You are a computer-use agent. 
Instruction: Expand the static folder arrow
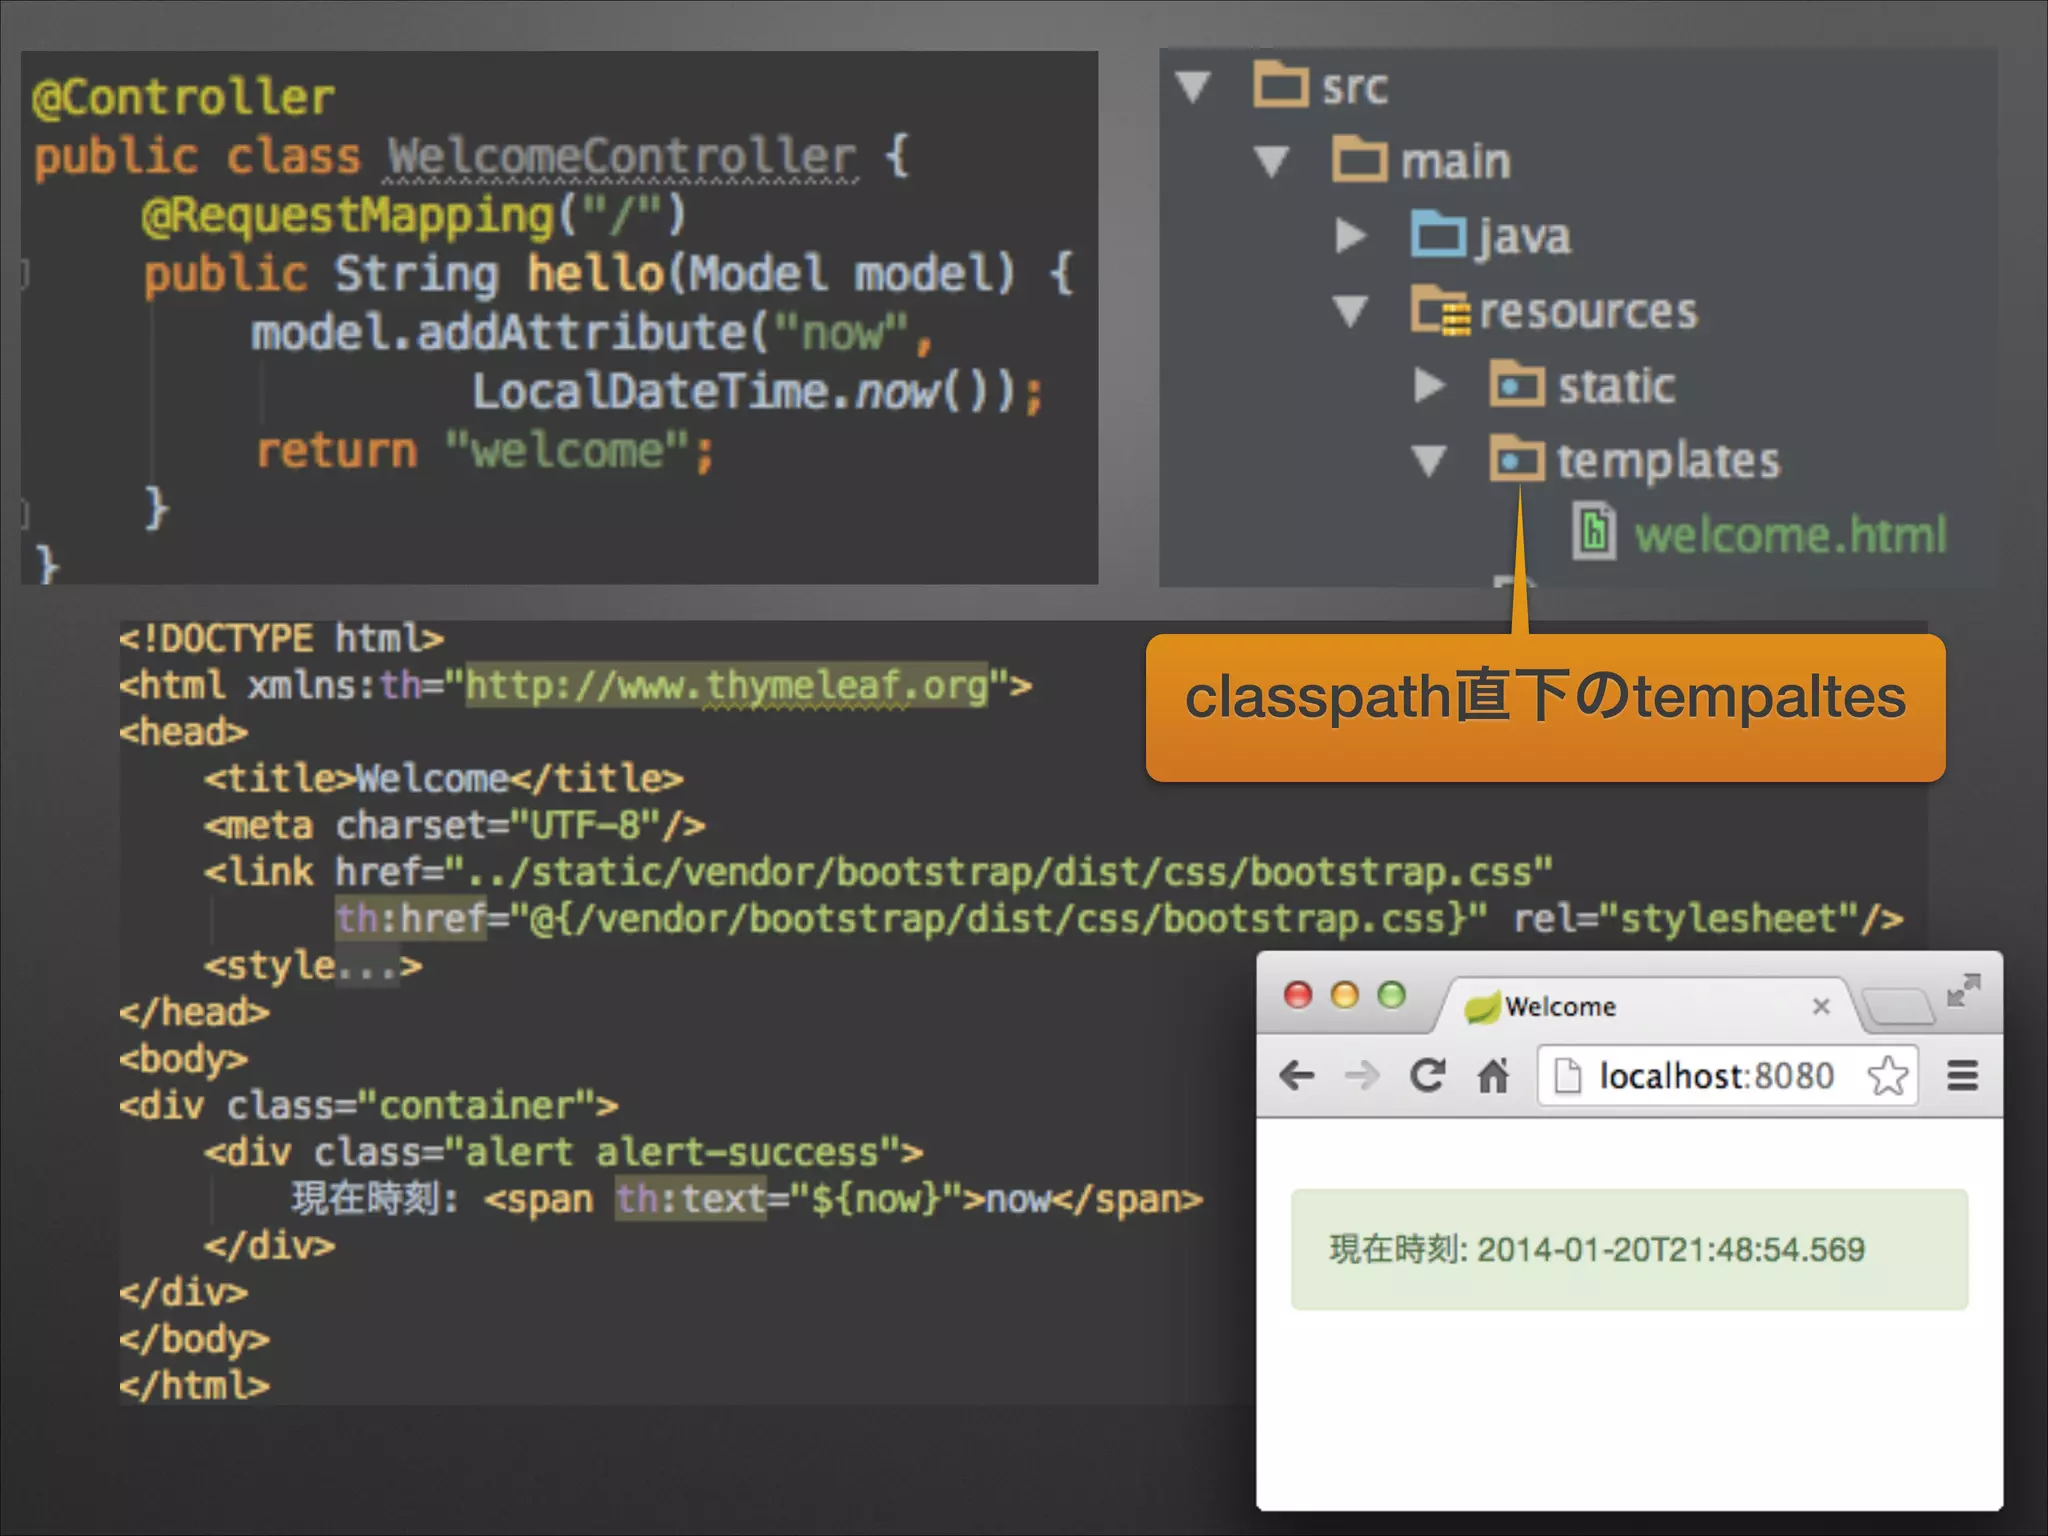[1429, 385]
